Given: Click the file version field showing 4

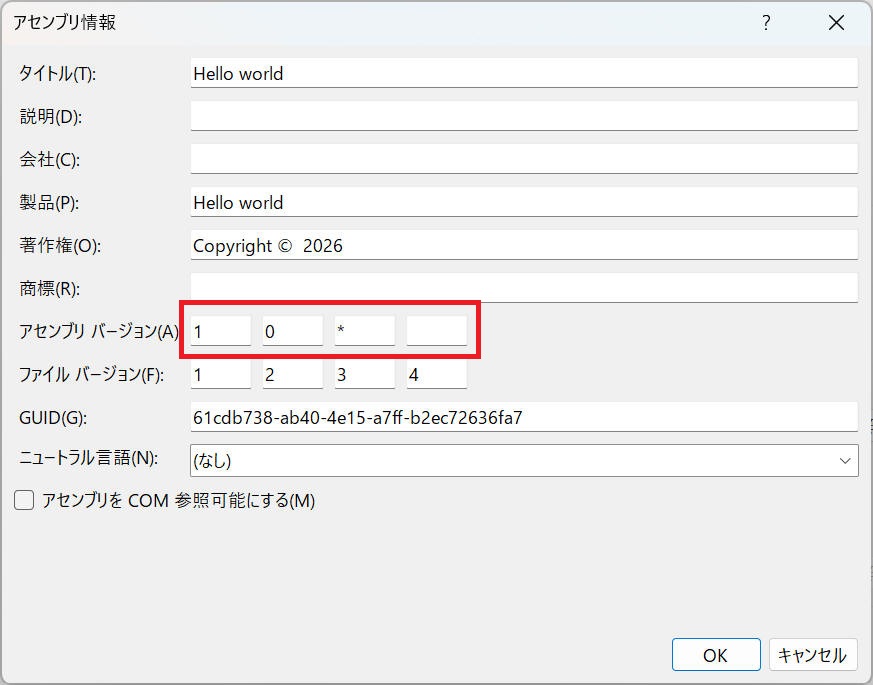Looking at the screenshot, I should point(436,373).
